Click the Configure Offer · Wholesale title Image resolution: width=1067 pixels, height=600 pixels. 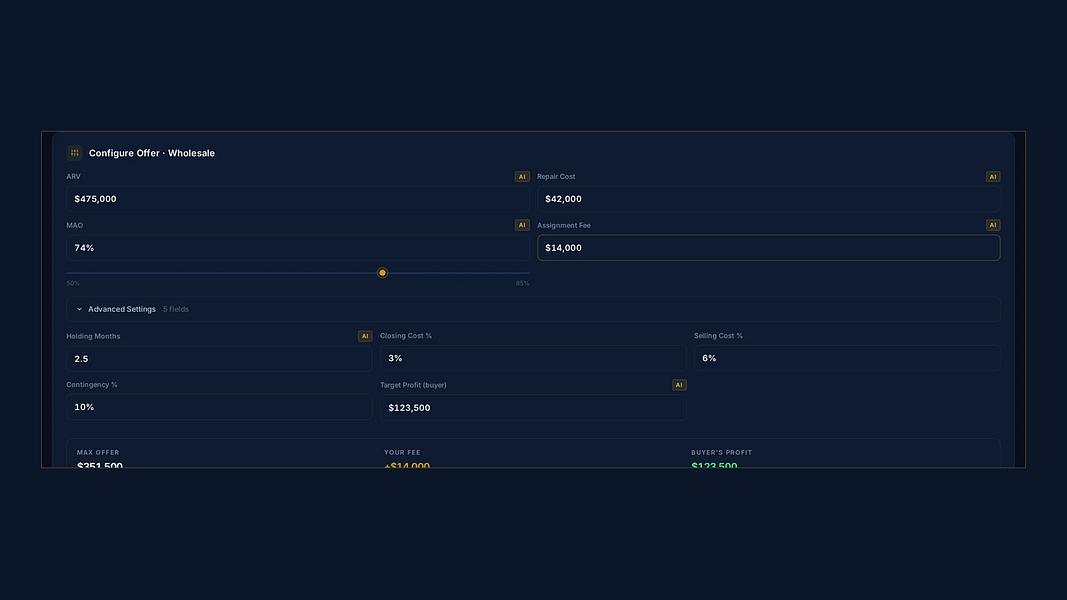152,153
